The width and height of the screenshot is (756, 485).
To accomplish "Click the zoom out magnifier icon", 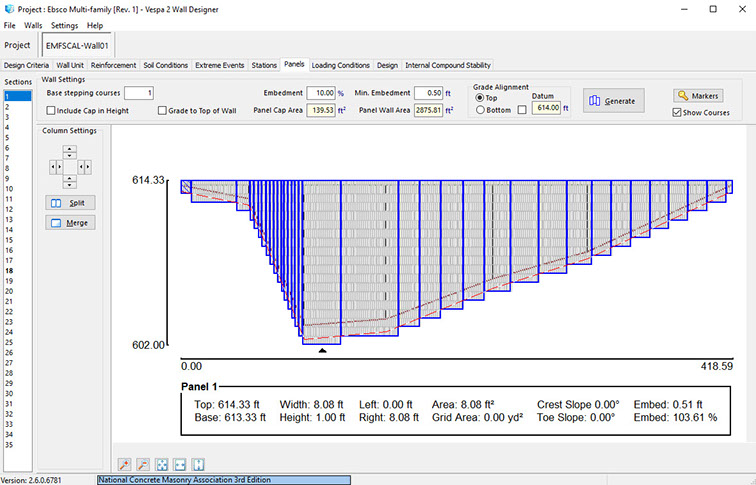I will click(143, 465).
